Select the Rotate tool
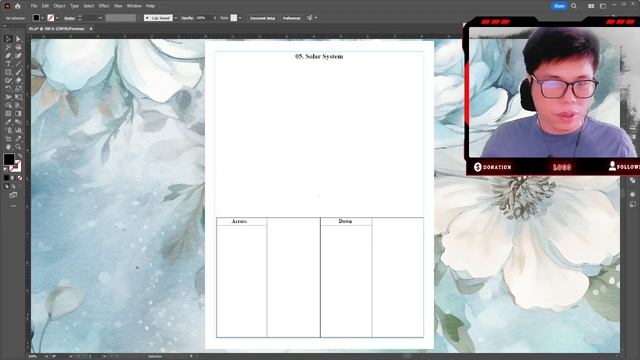The height and width of the screenshot is (360, 640). pyautogui.click(x=8, y=89)
